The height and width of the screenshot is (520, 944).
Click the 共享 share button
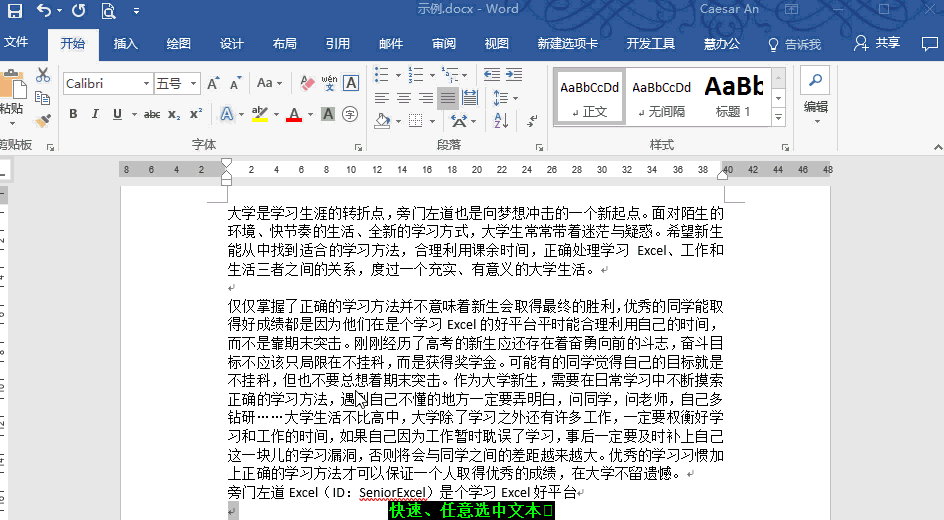(877, 43)
